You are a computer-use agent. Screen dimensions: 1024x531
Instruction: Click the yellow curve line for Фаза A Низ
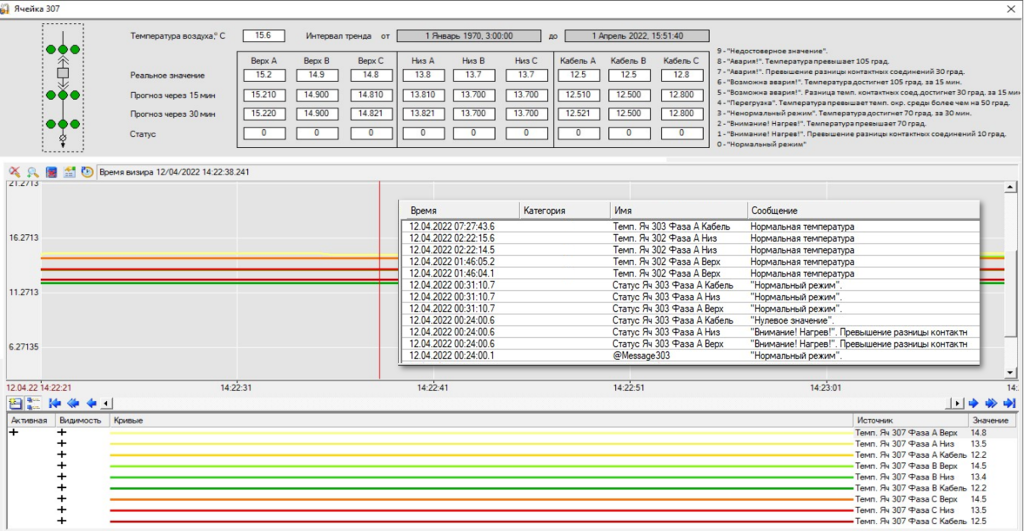(480, 444)
